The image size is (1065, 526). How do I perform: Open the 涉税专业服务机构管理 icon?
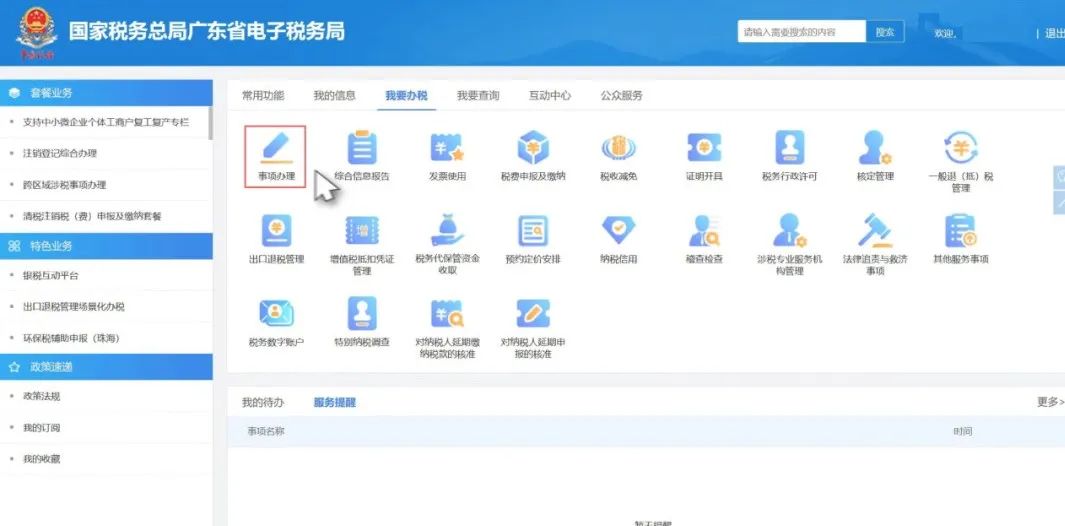[789, 245]
